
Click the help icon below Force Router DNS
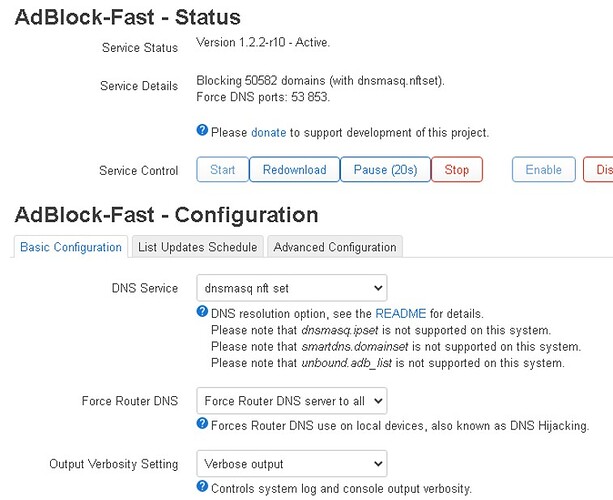(203, 425)
